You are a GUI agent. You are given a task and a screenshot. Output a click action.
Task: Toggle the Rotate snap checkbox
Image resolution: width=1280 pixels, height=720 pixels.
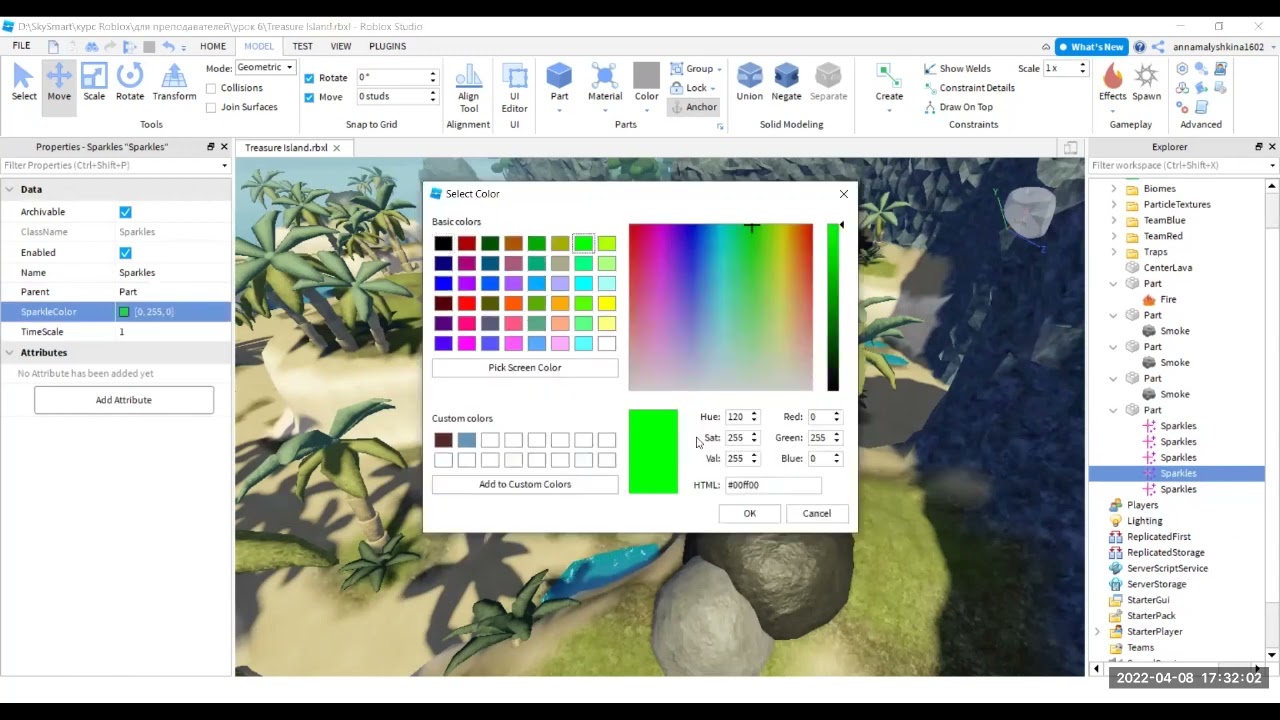pos(309,78)
